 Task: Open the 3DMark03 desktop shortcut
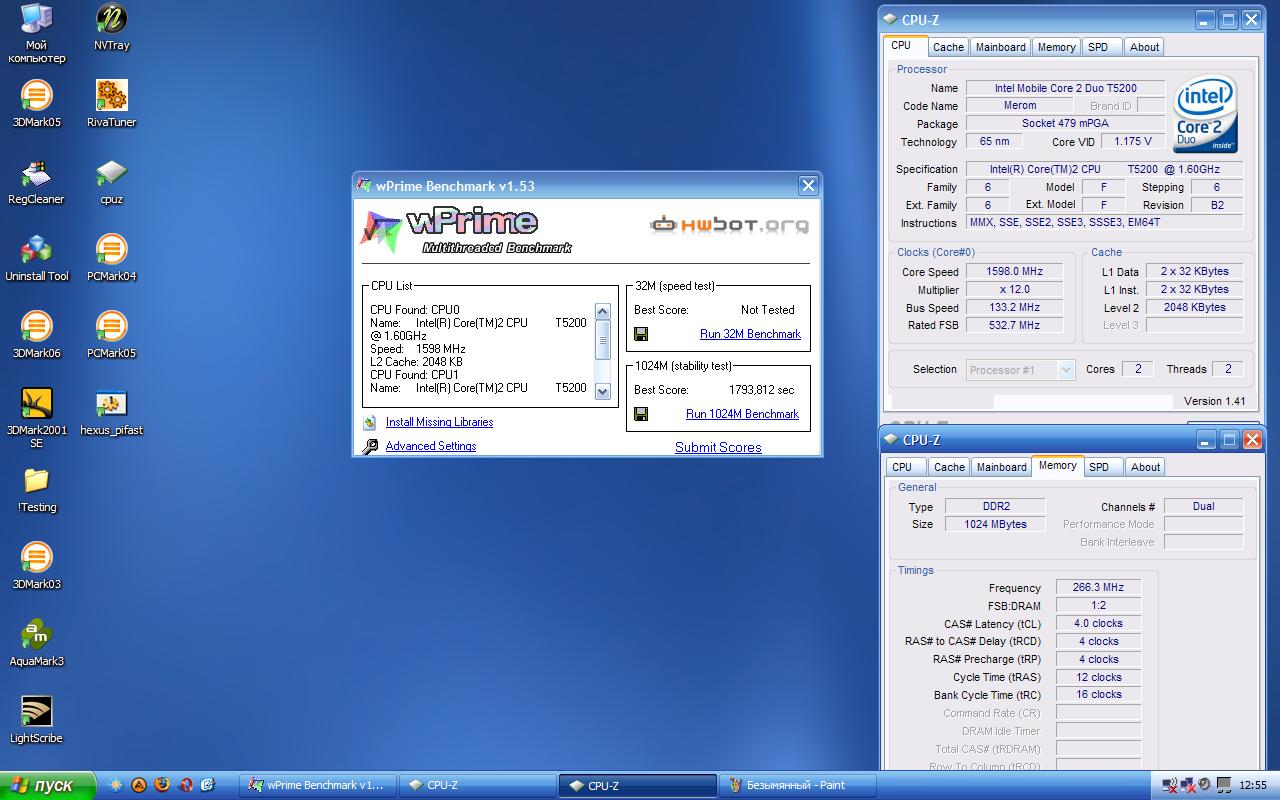(x=36, y=566)
